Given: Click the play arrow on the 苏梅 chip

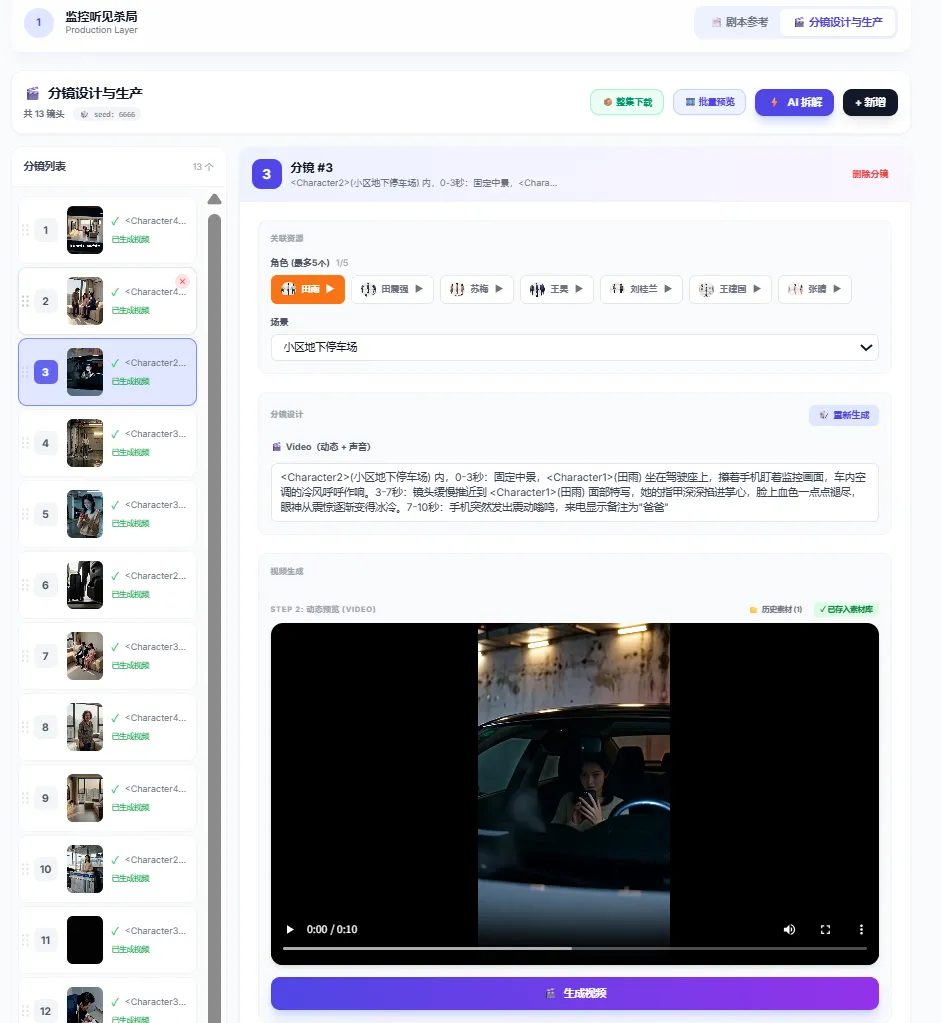Looking at the screenshot, I should 499,288.
